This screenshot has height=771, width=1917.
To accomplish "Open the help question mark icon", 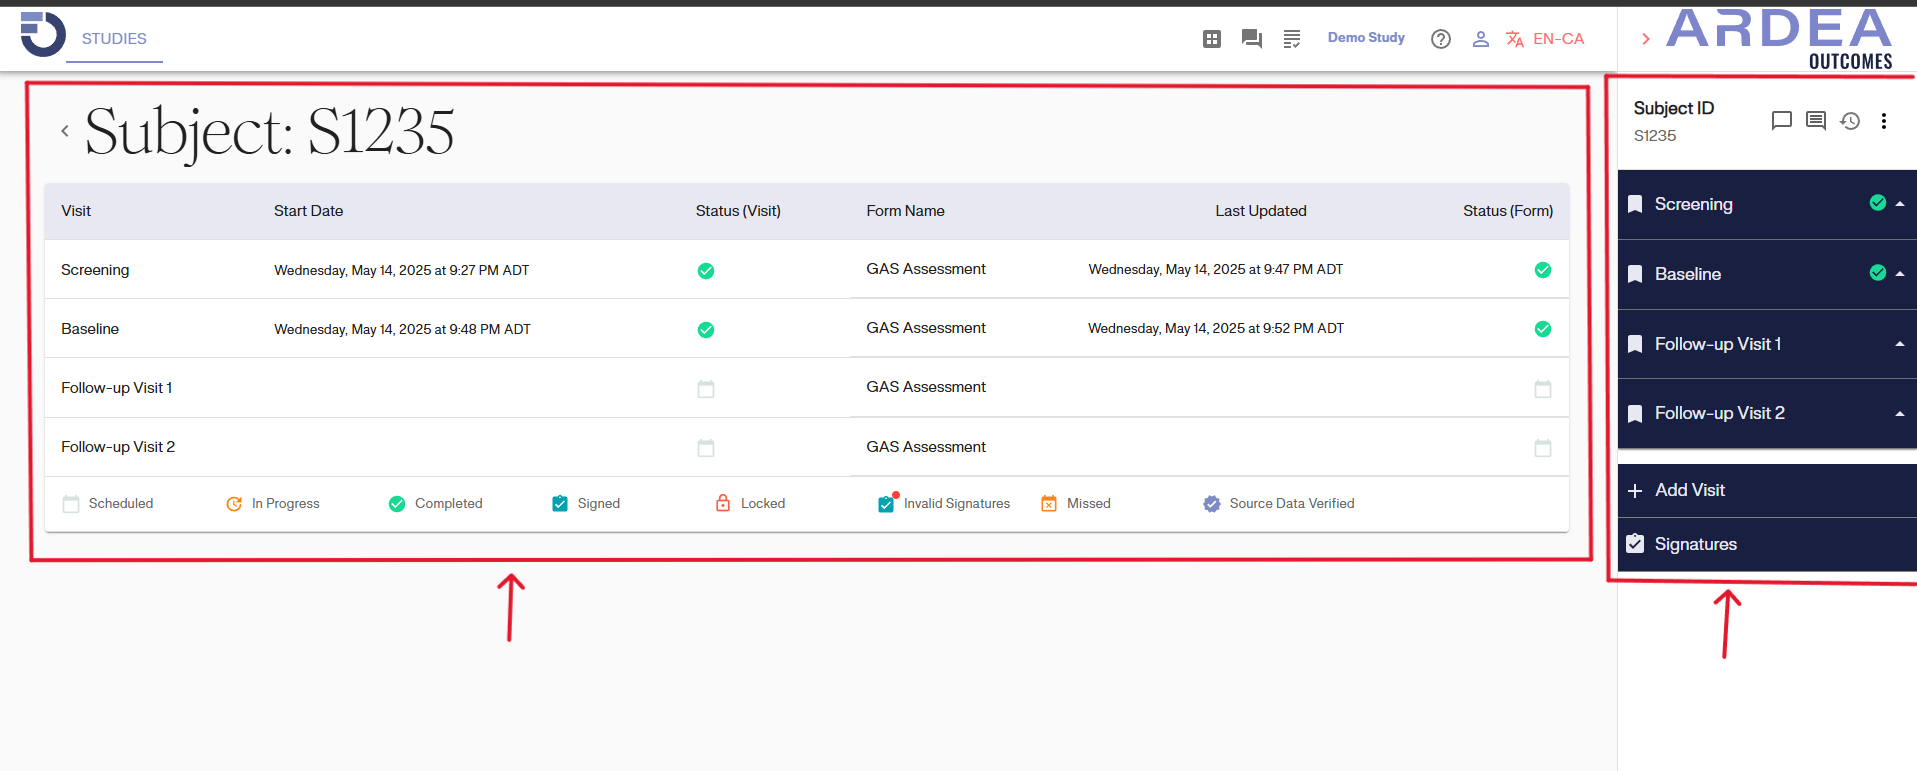I will point(1440,39).
